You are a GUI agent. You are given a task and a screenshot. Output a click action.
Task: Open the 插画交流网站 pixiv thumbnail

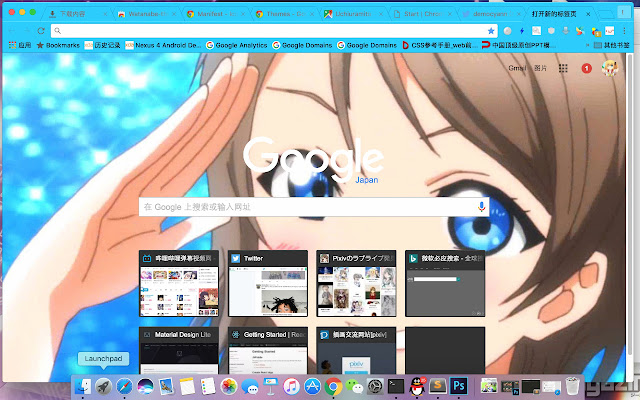[x=356, y=351]
